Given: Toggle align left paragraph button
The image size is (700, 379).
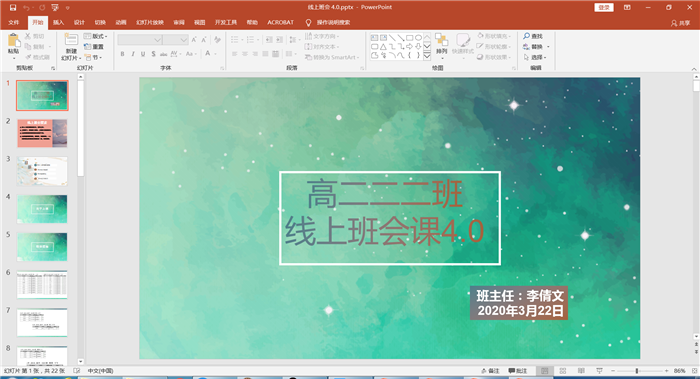Looking at the screenshot, I should [x=234, y=54].
